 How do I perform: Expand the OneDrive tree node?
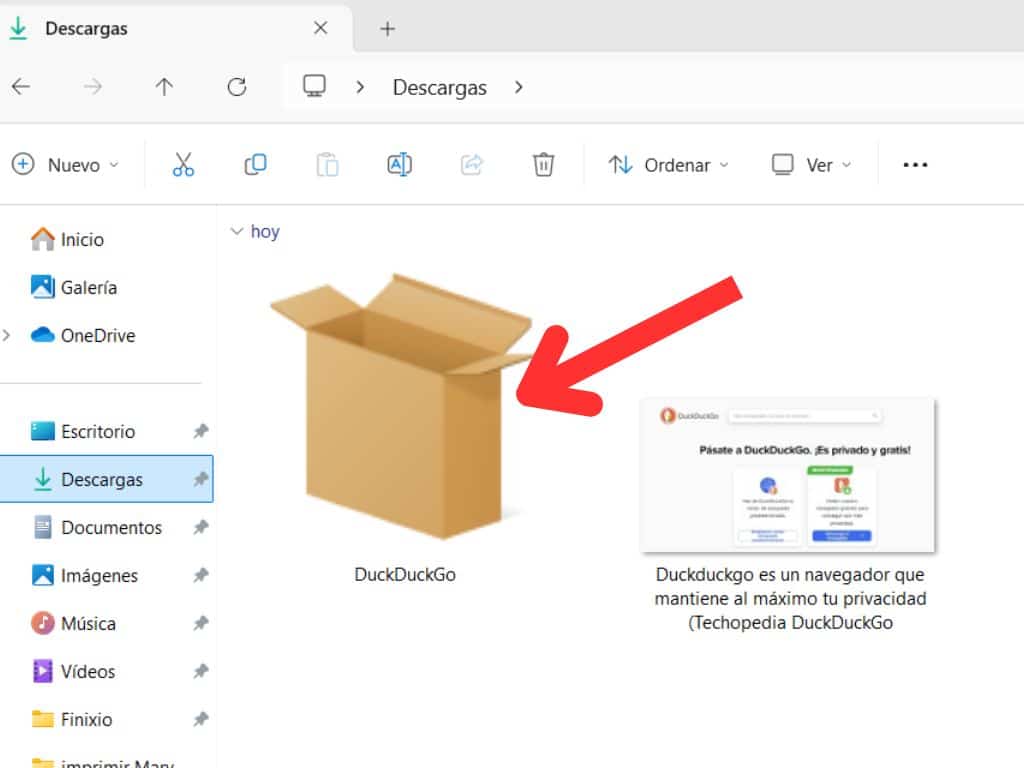pos(7,336)
